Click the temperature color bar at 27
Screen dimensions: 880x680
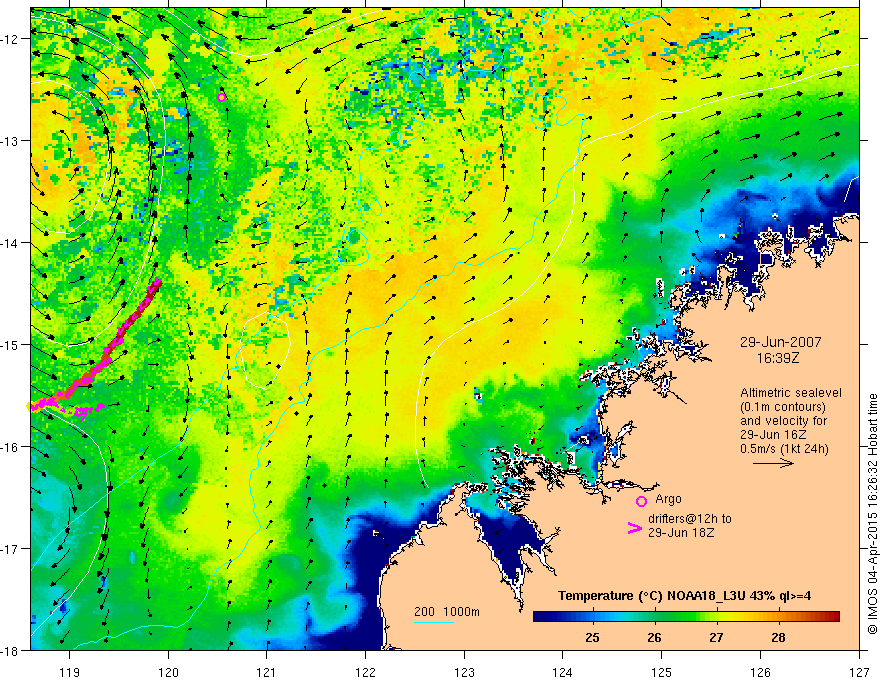(716, 617)
